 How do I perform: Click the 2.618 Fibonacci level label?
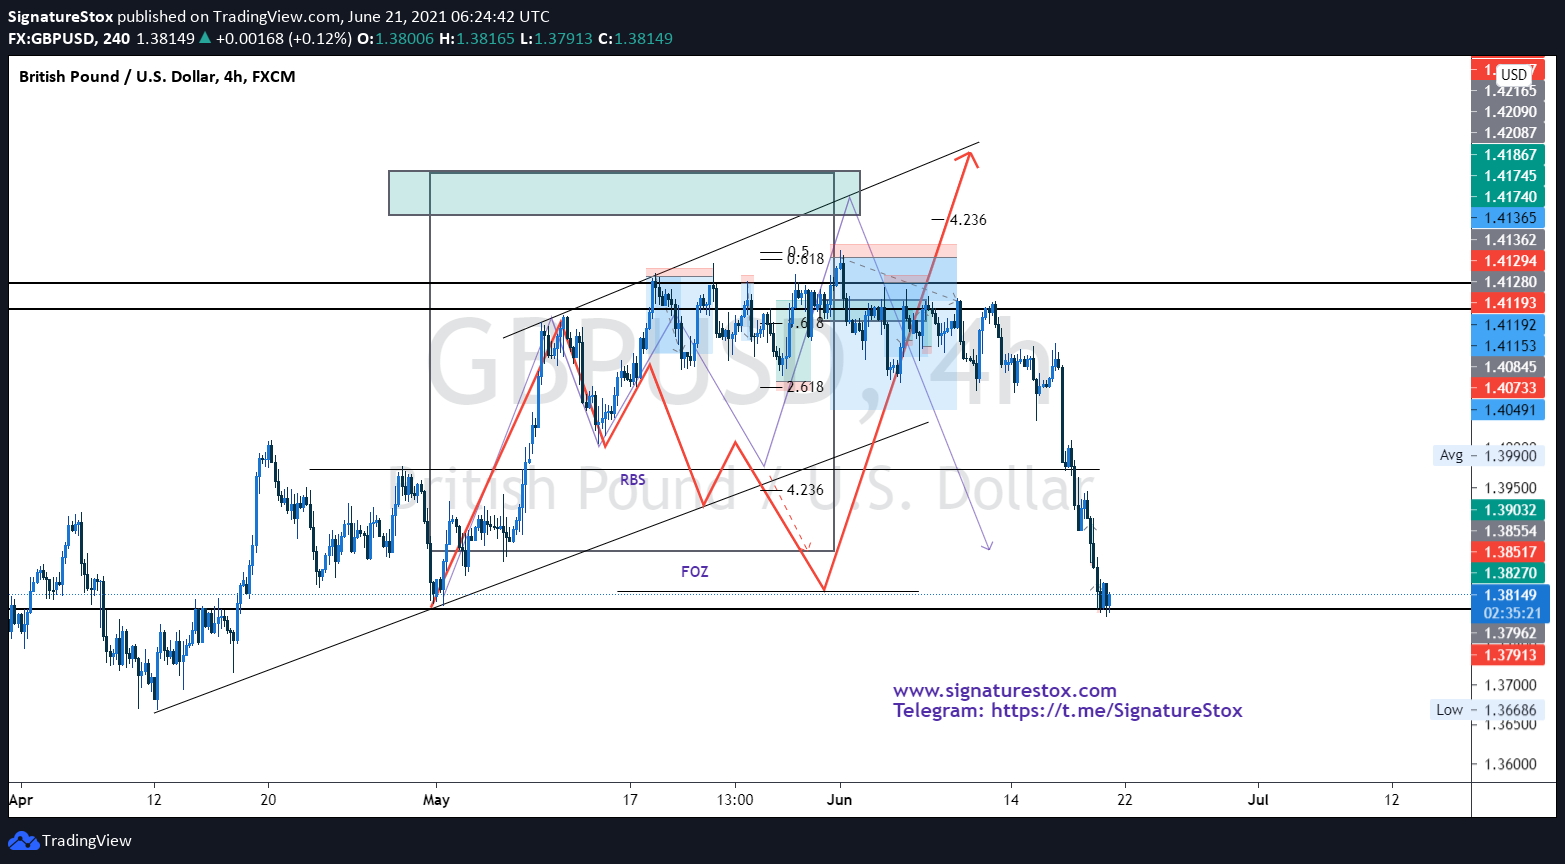(805, 387)
